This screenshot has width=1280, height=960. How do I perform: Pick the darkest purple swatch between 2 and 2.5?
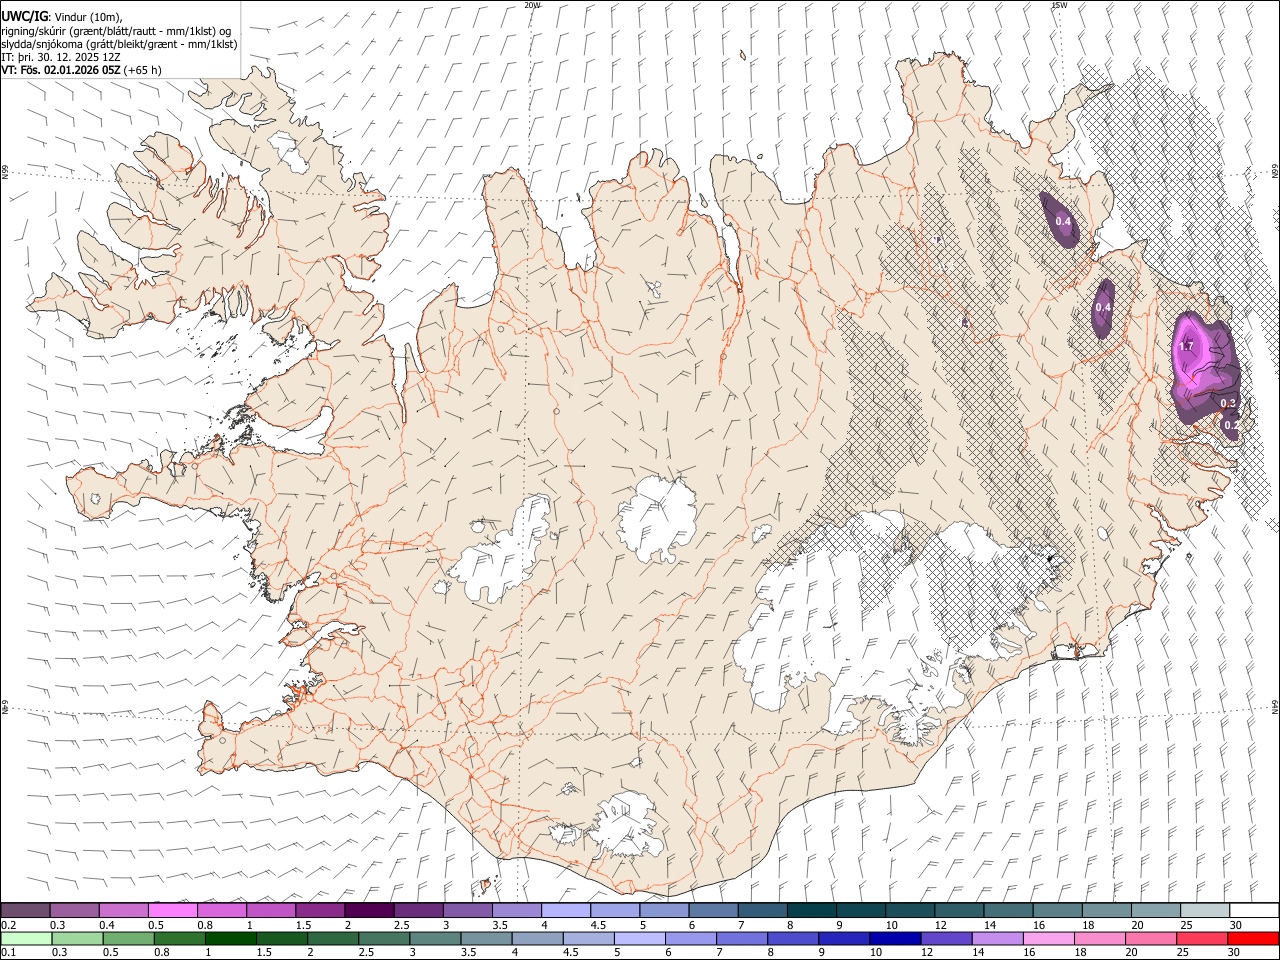click(369, 910)
